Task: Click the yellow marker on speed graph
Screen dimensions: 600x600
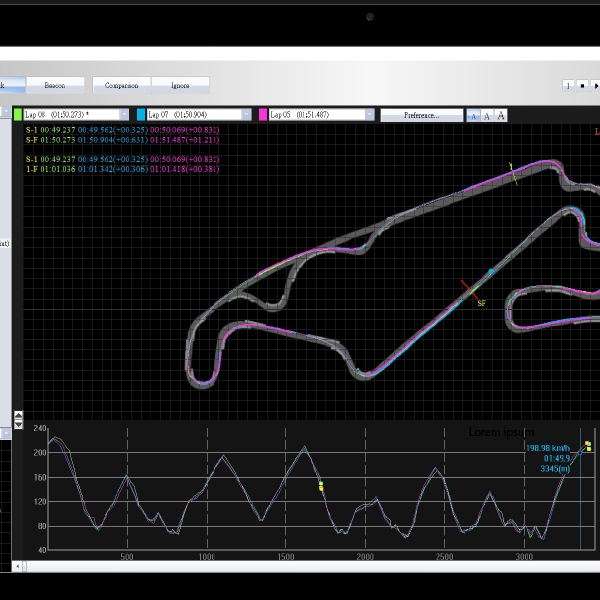Action: click(x=321, y=486)
